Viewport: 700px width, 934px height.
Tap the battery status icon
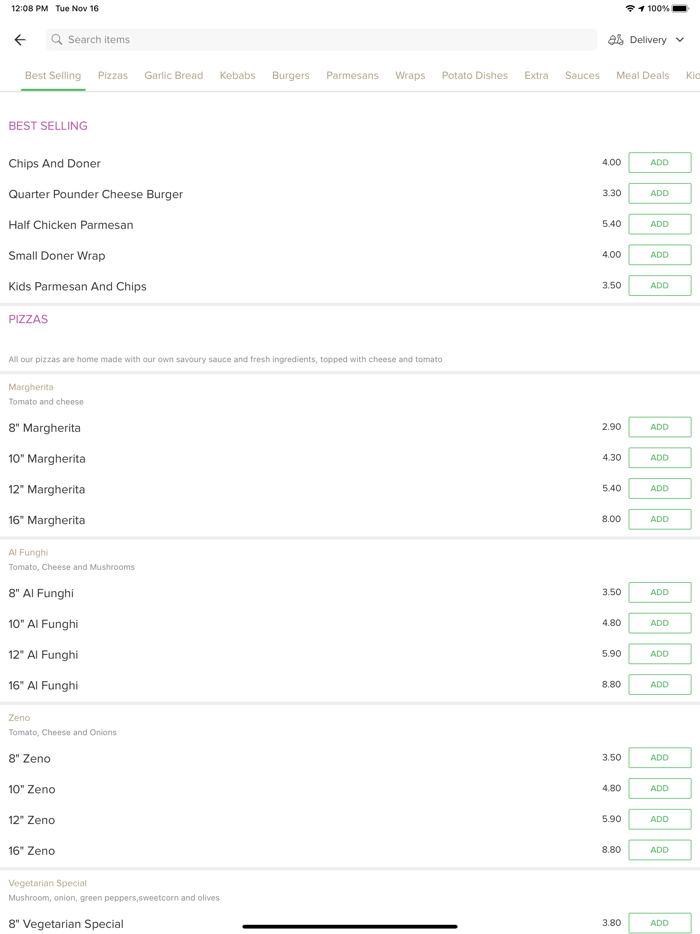click(x=680, y=8)
